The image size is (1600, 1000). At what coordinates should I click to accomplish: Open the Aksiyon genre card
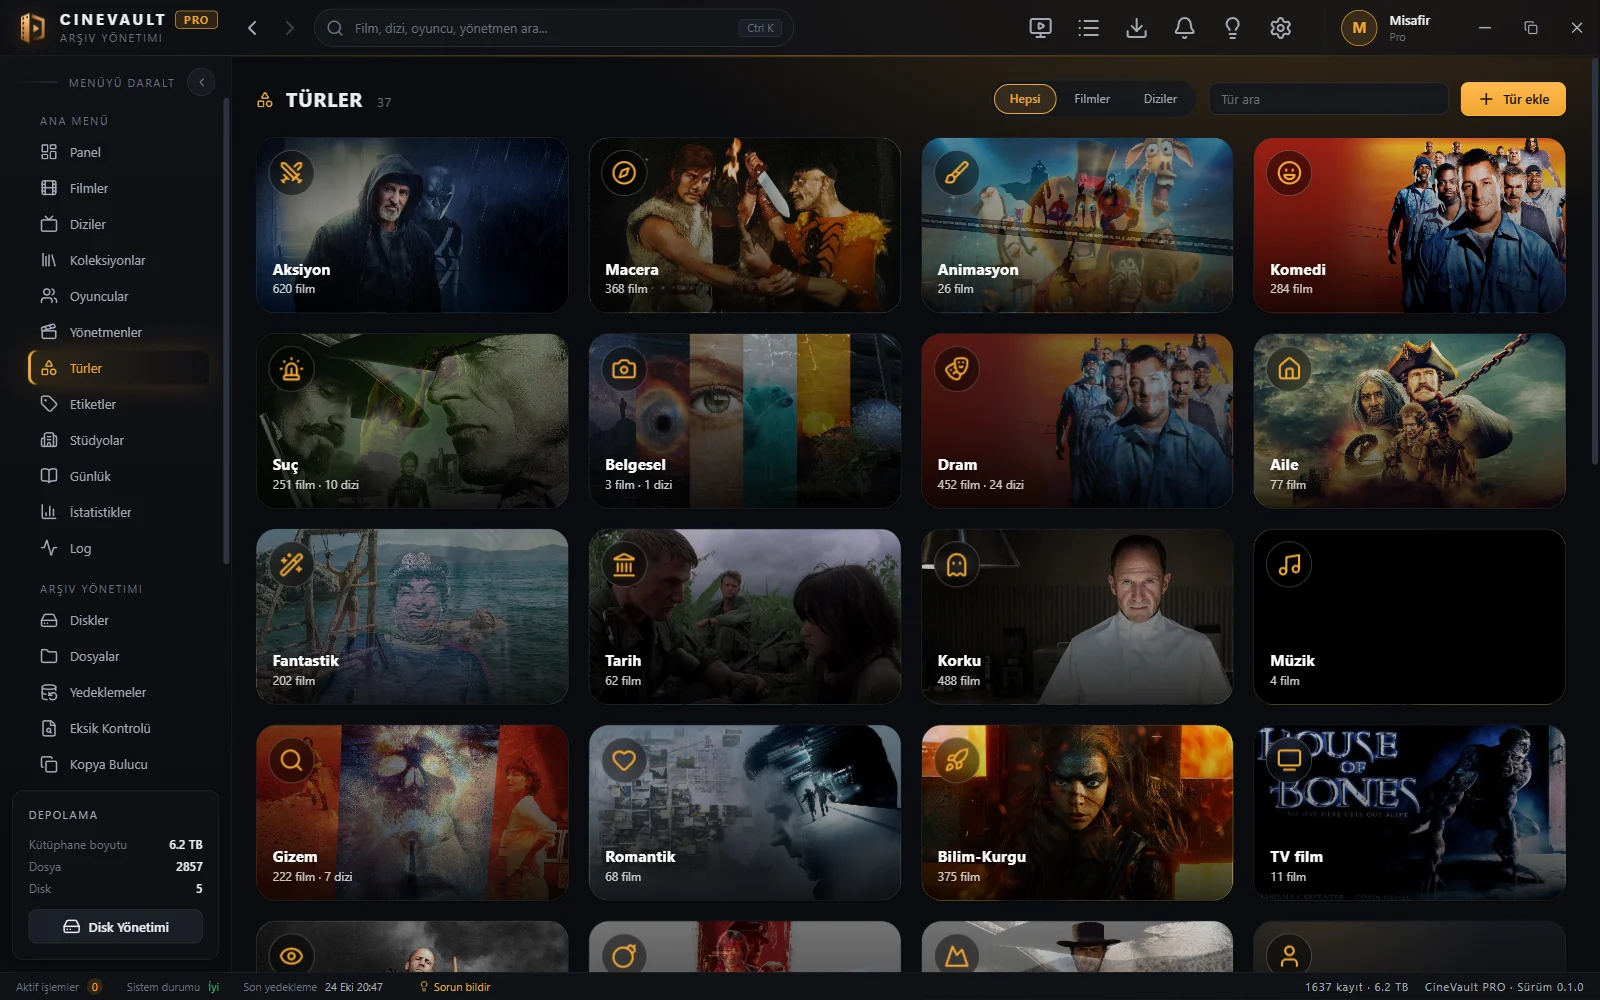[412, 225]
